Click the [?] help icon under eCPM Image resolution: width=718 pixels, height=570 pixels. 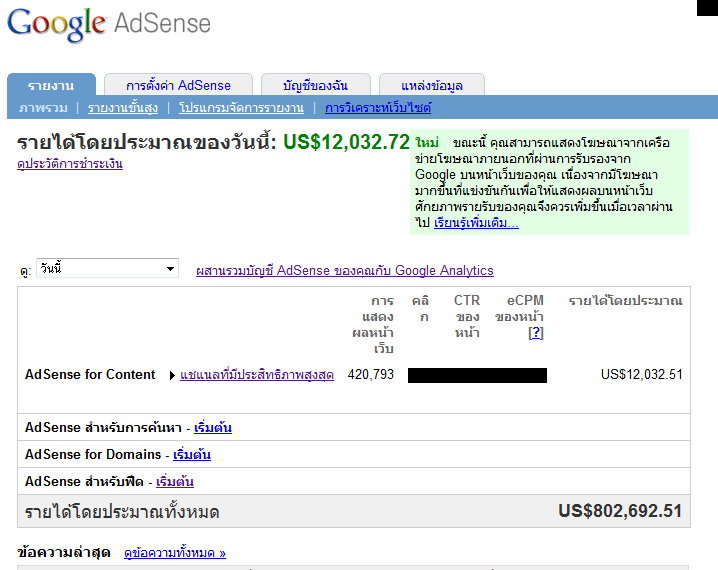click(x=535, y=333)
